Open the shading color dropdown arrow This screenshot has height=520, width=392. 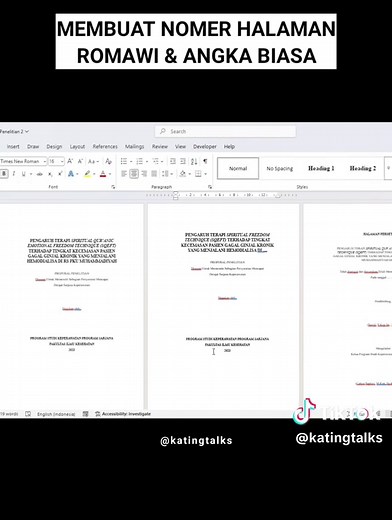(x=189, y=174)
